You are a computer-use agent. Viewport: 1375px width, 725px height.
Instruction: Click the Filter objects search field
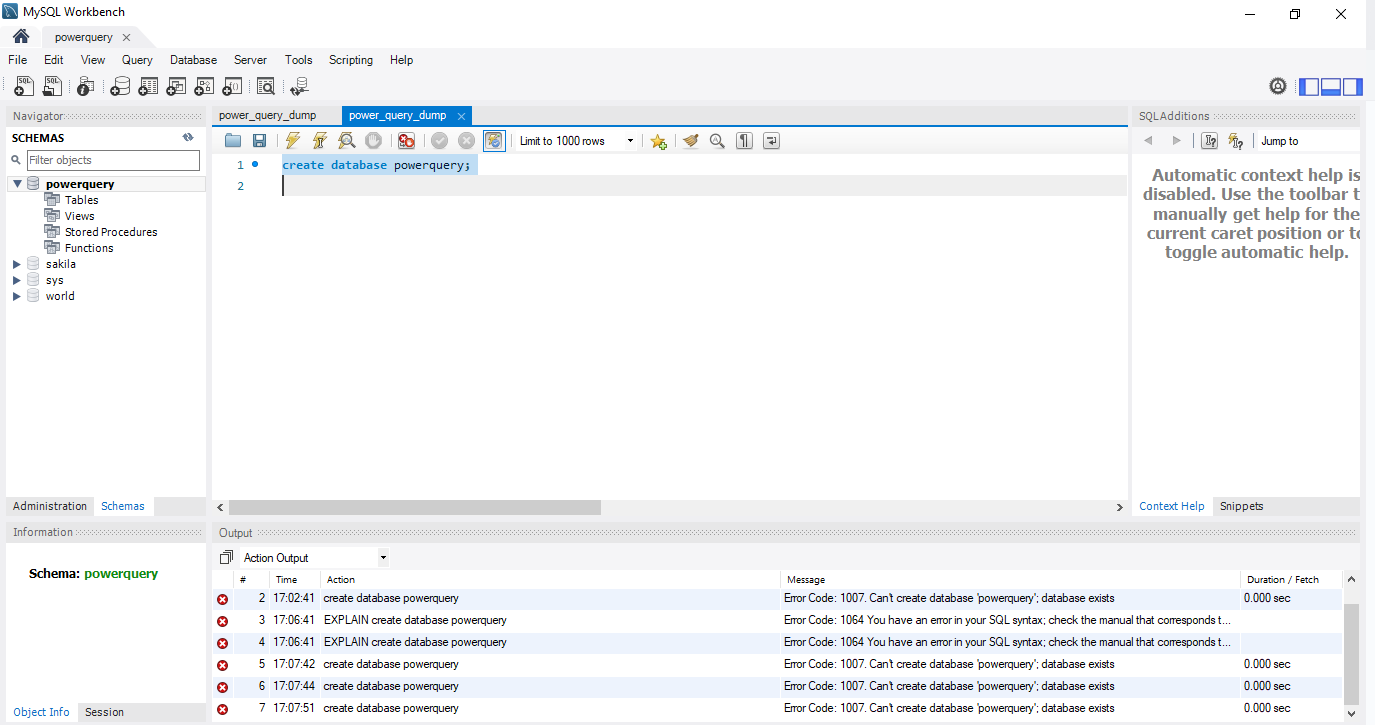coord(113,160)
